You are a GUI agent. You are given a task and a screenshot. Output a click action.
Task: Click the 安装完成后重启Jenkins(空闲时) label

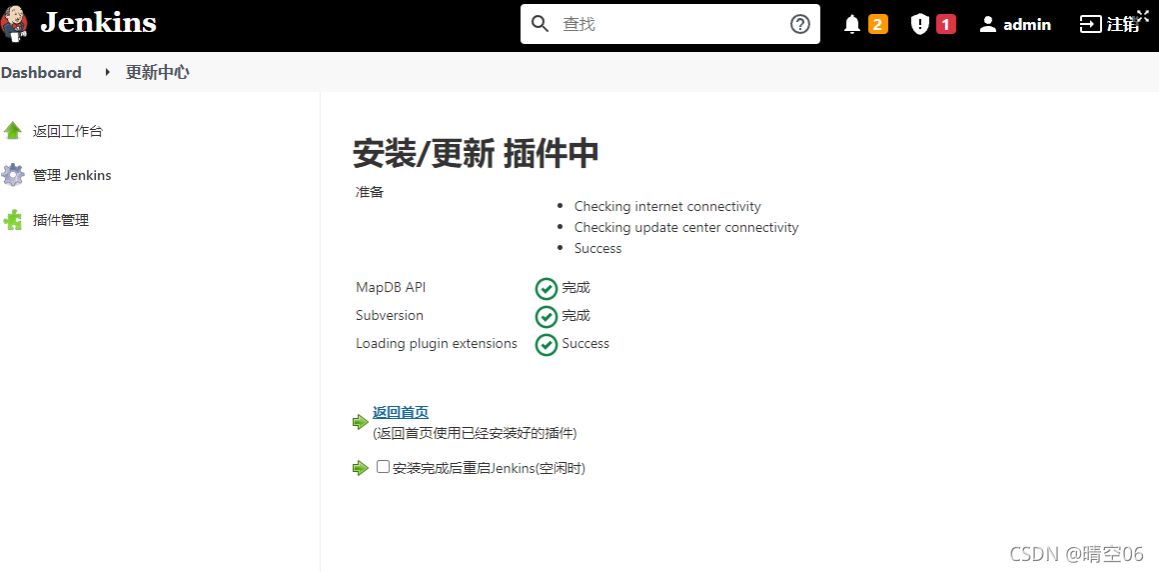(x=489, y=468)
